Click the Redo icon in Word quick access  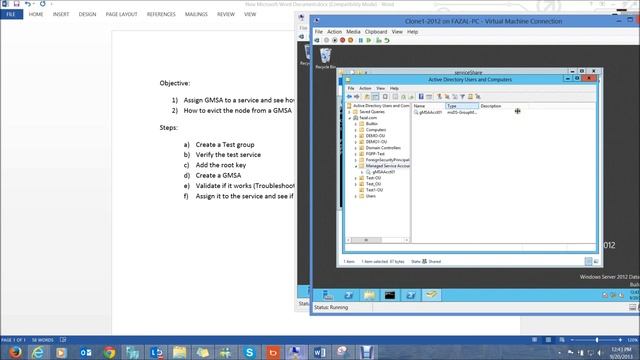(x=42, y=4)
